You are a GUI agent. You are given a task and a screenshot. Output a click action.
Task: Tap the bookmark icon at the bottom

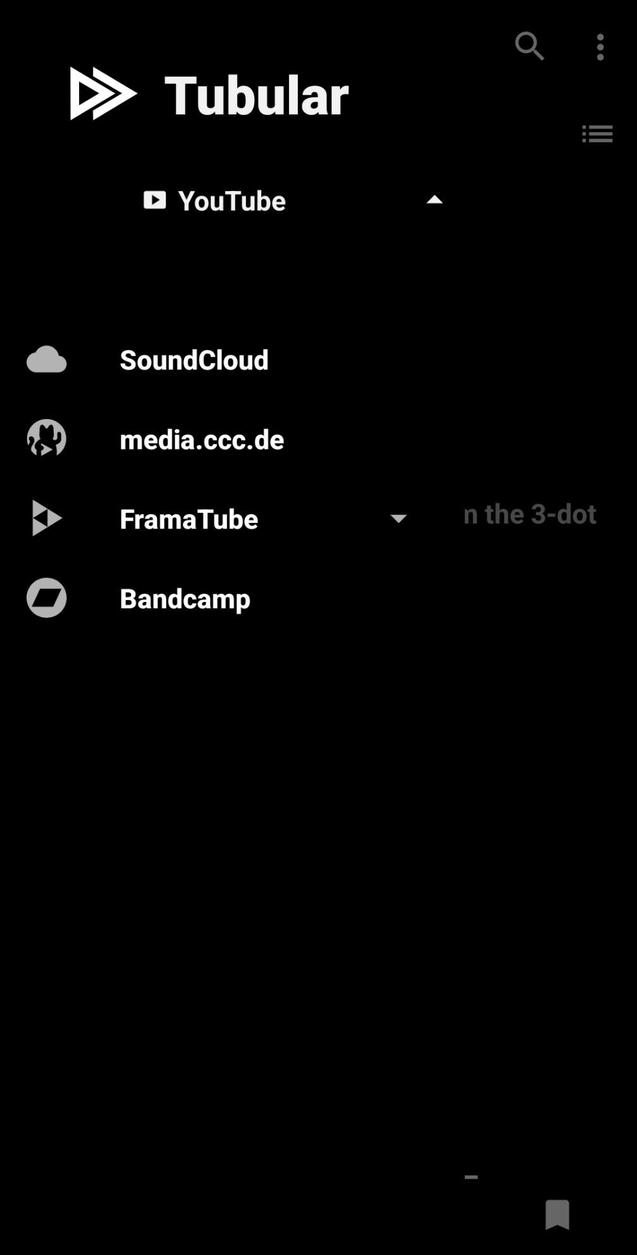pos(557,1215)
